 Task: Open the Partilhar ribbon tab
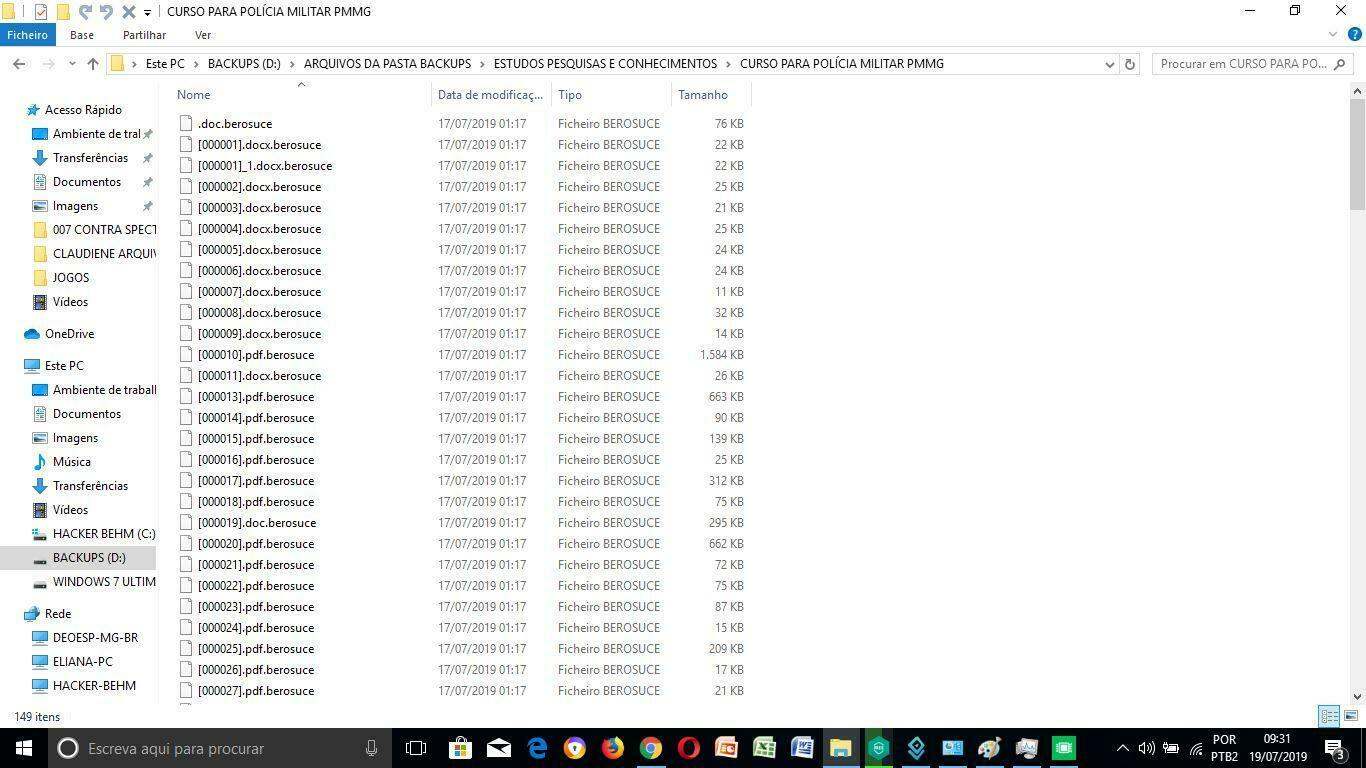click(x=144, y=35)
